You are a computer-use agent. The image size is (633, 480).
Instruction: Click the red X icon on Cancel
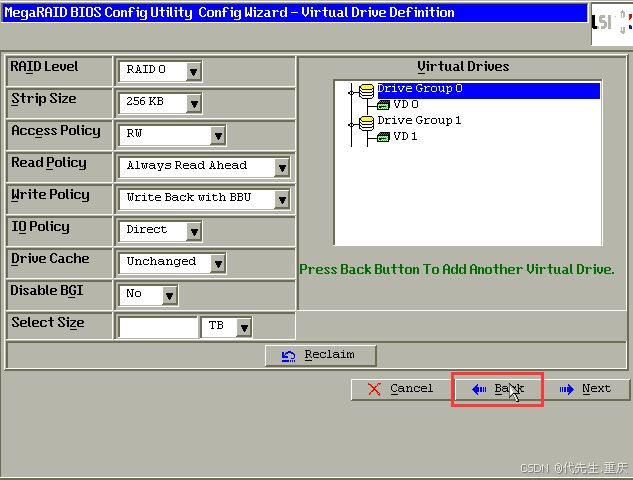coord(374,389)
